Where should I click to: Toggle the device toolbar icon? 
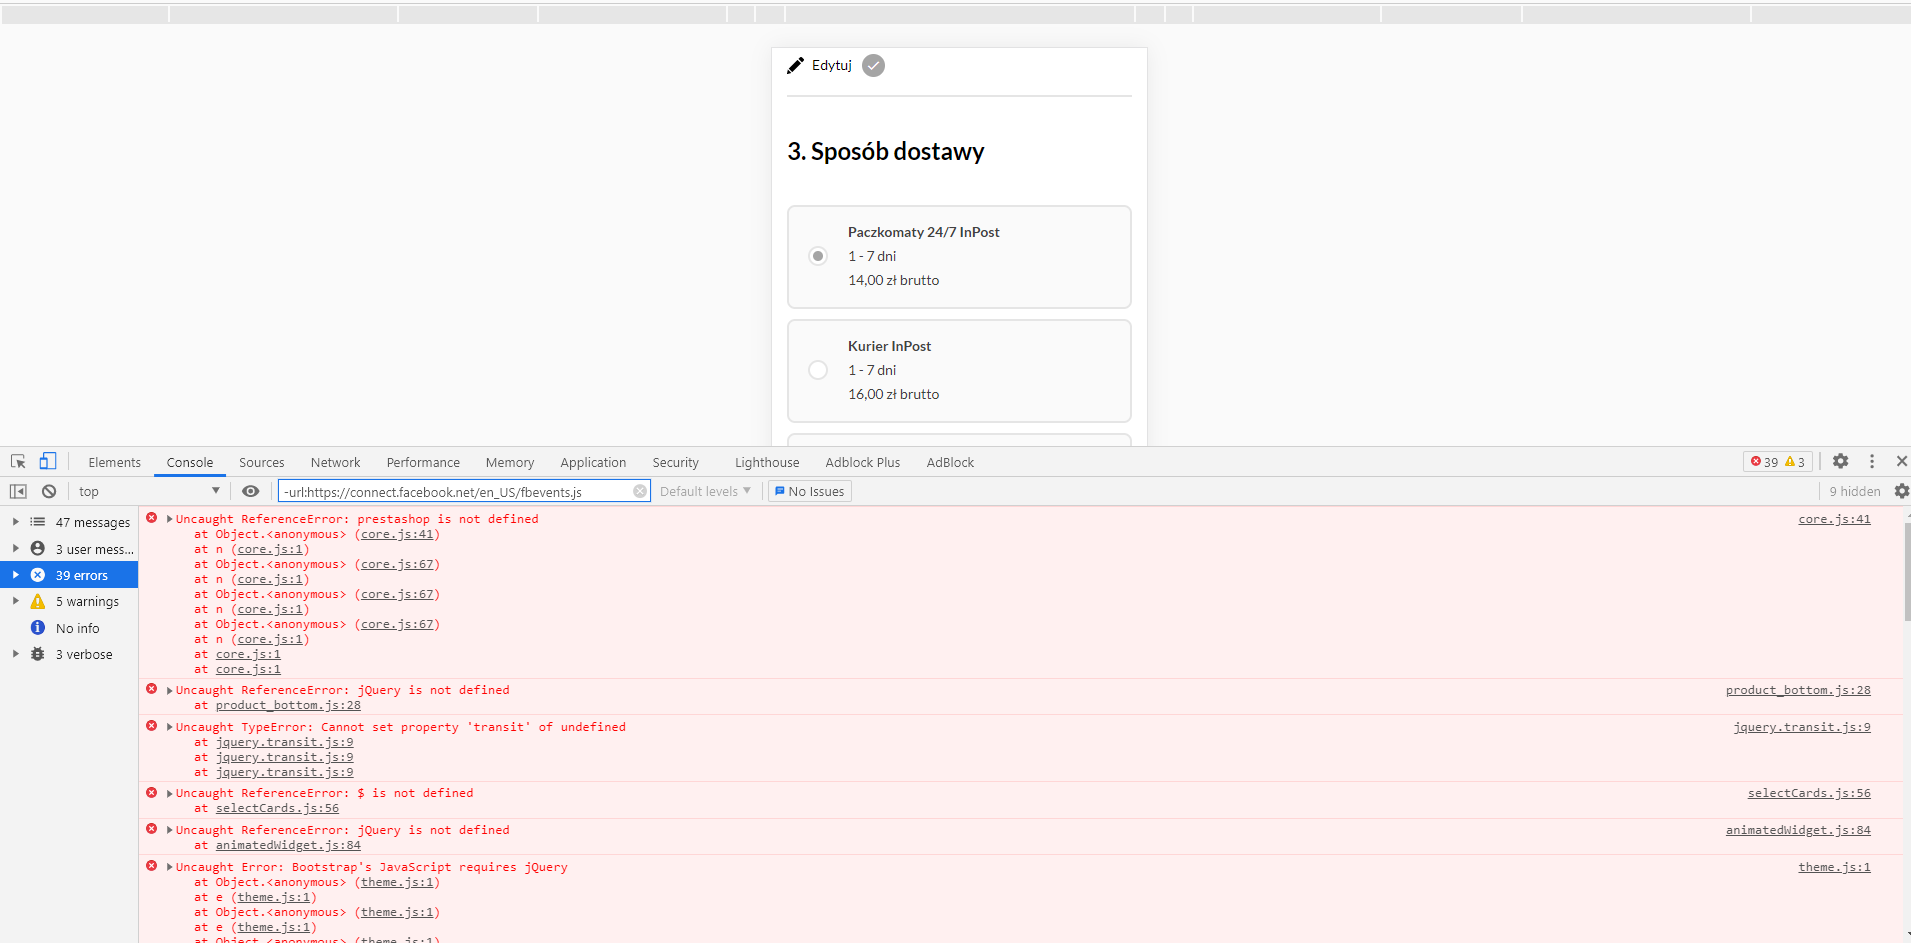[x=47, y=461]
